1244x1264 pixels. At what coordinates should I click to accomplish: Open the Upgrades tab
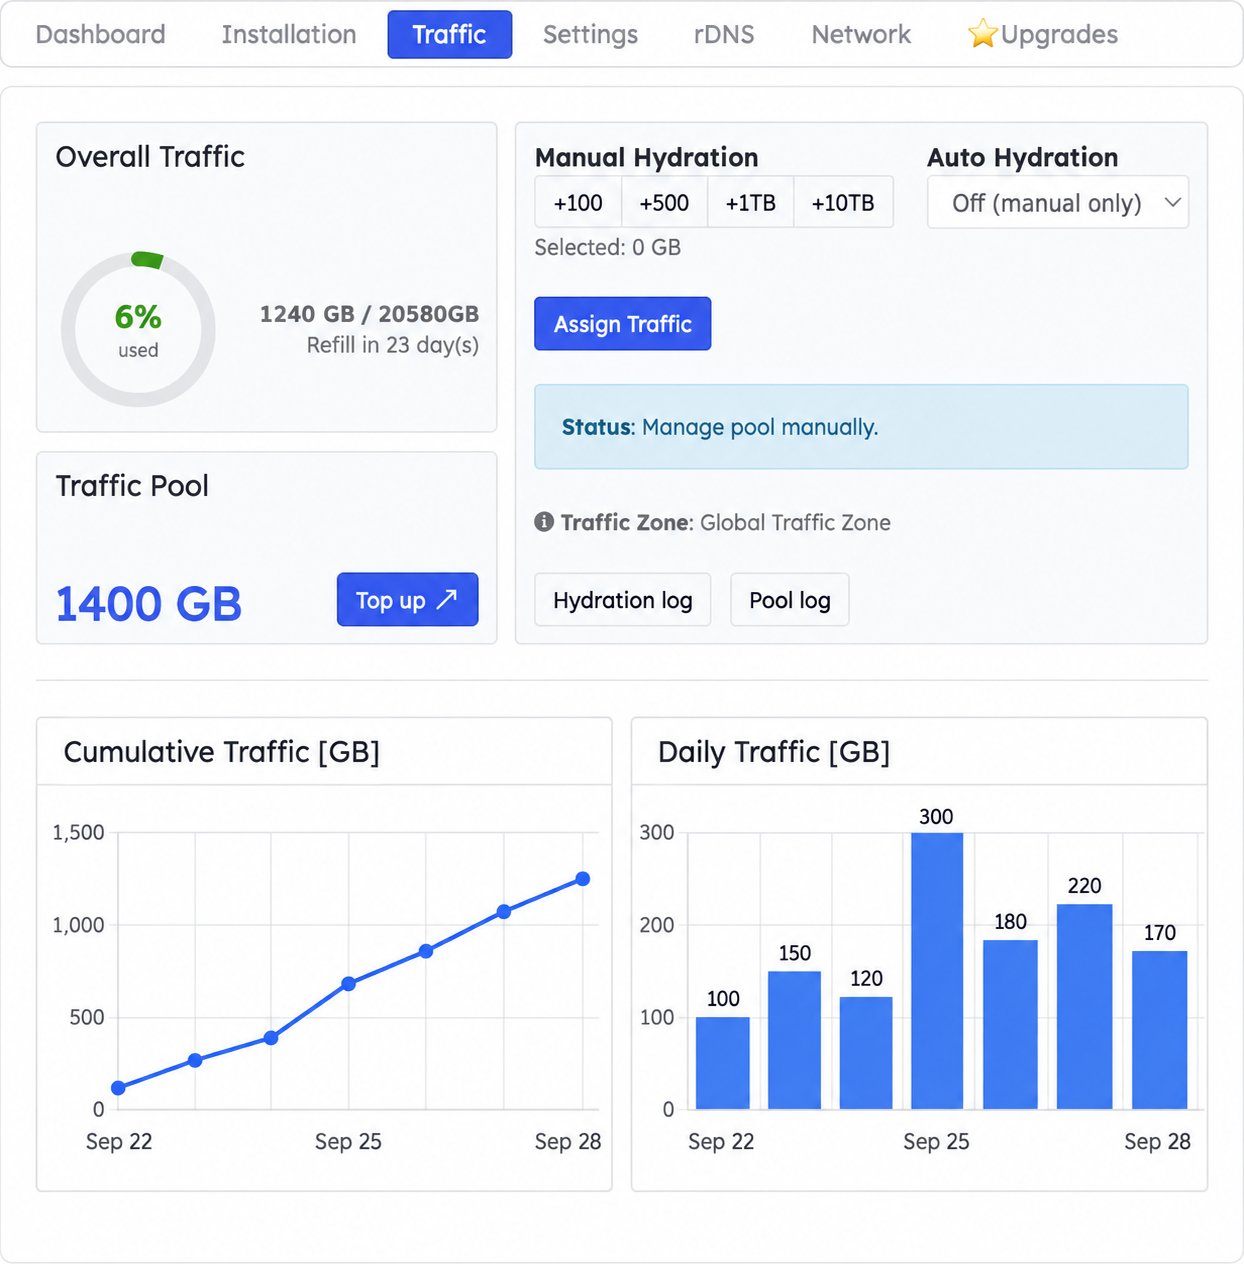(x=1043, y=34)
